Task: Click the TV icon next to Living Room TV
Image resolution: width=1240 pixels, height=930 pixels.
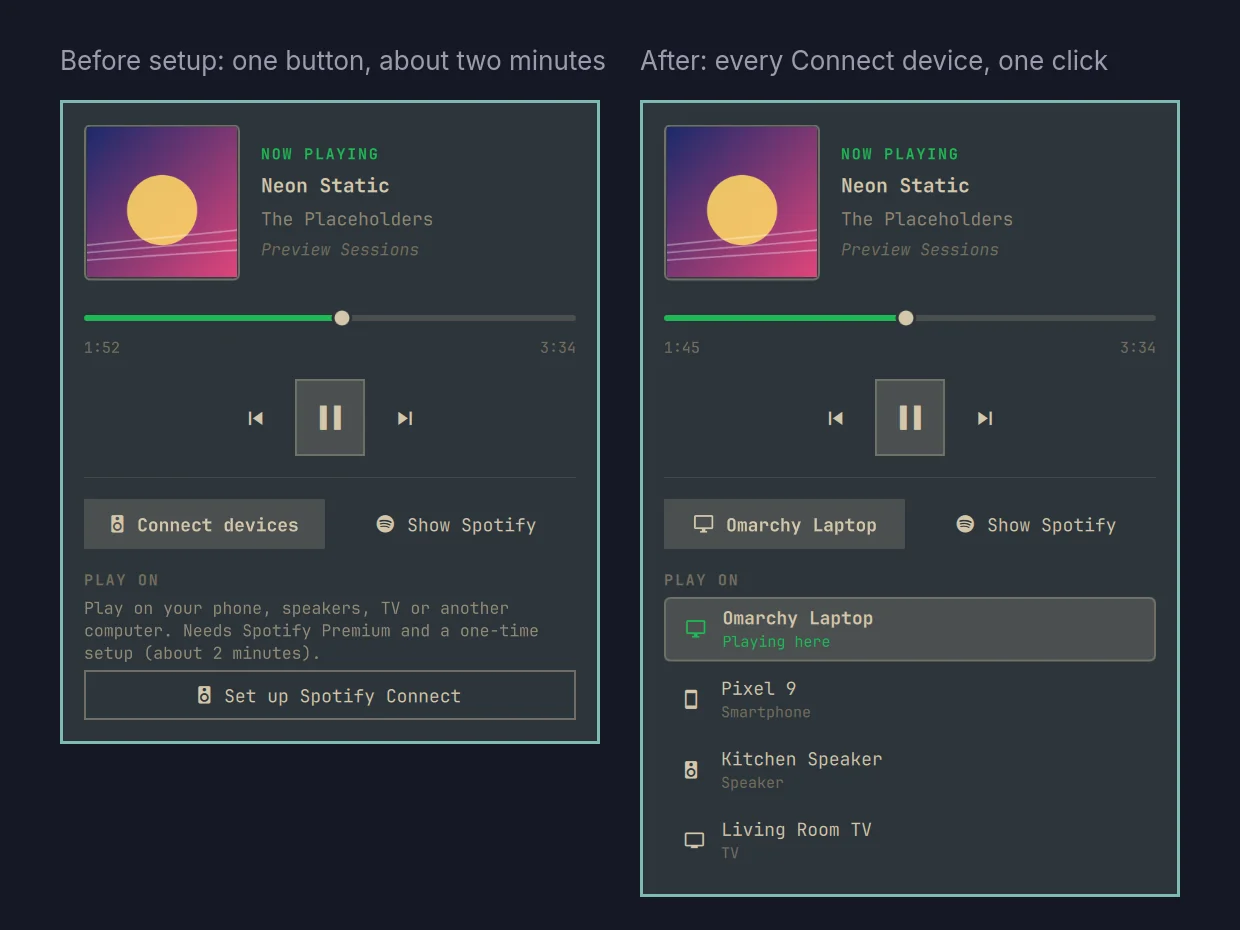Action: point(694,840)
